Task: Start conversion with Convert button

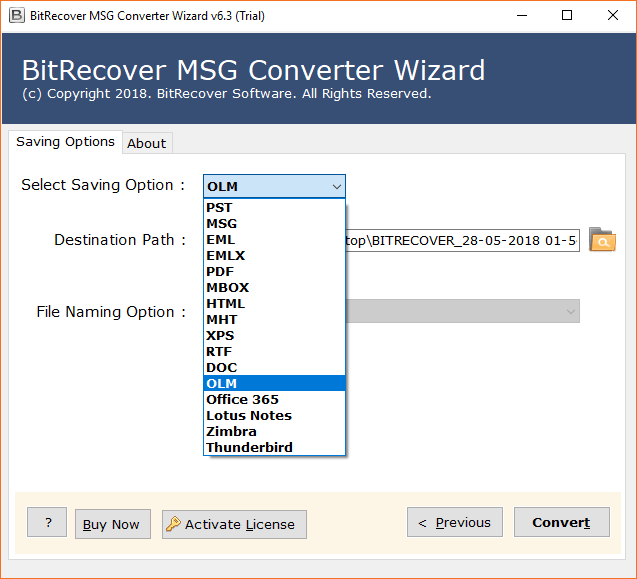Action: click(x=562, y=522)
